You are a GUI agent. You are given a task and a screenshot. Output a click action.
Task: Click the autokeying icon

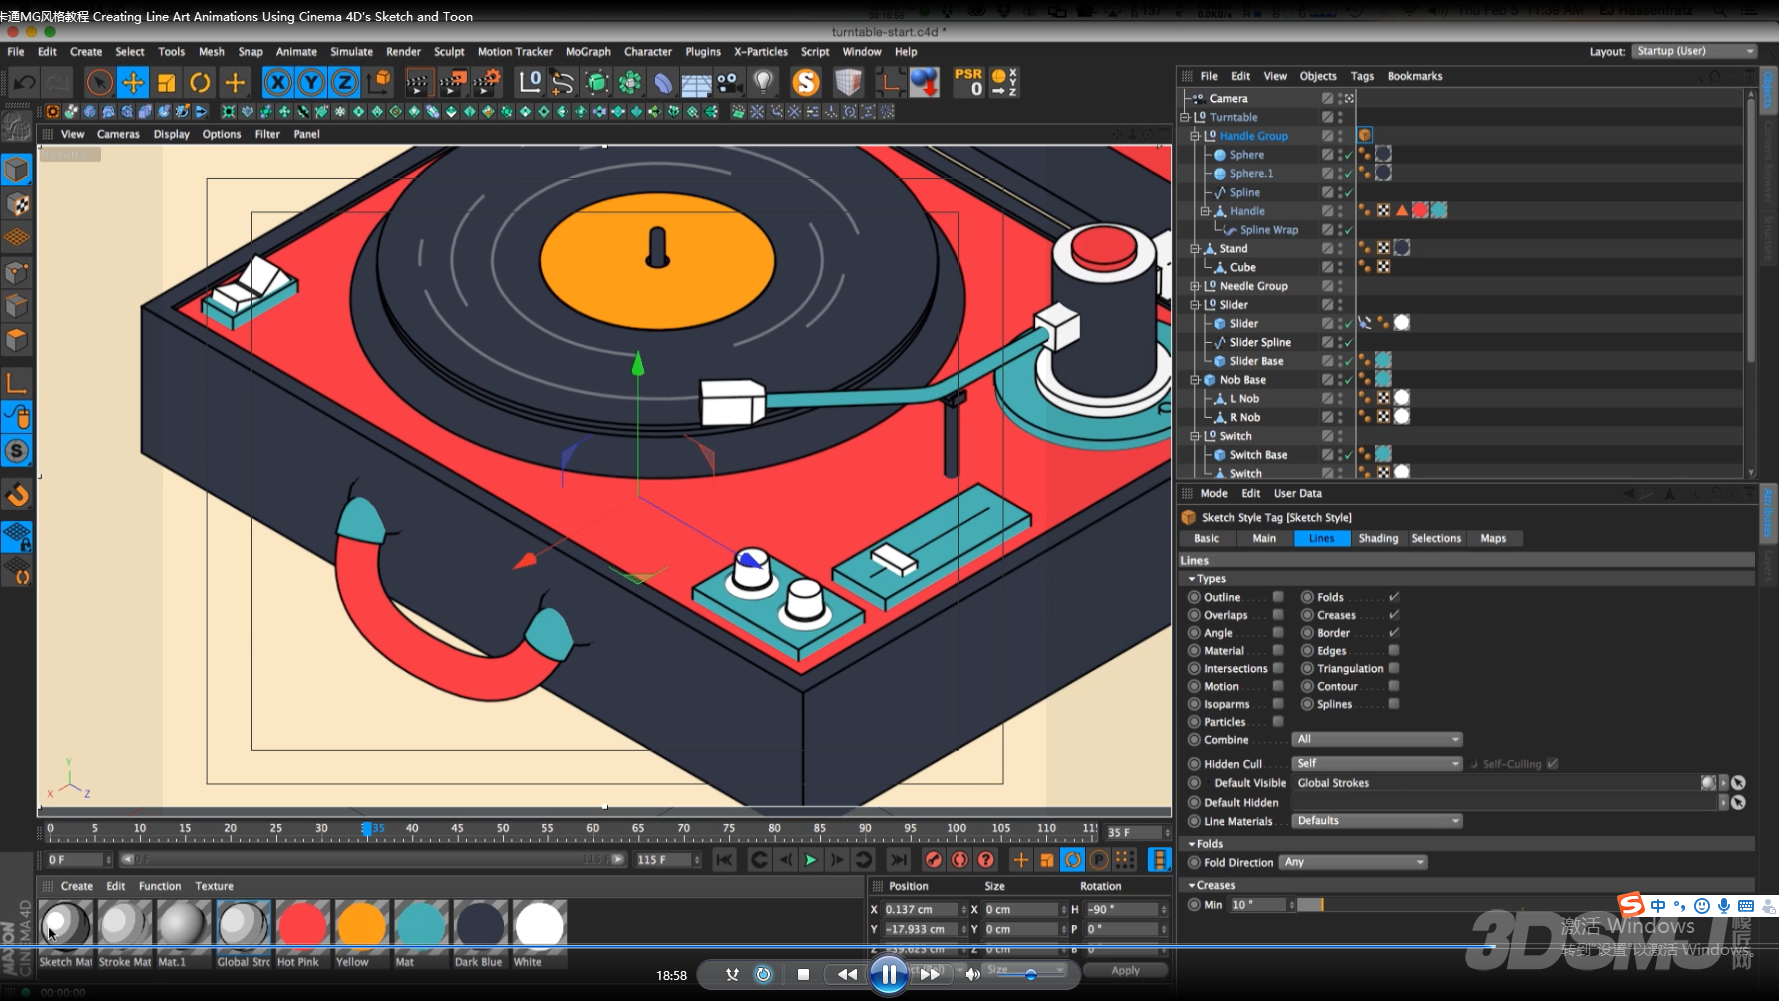click(960, 860)
